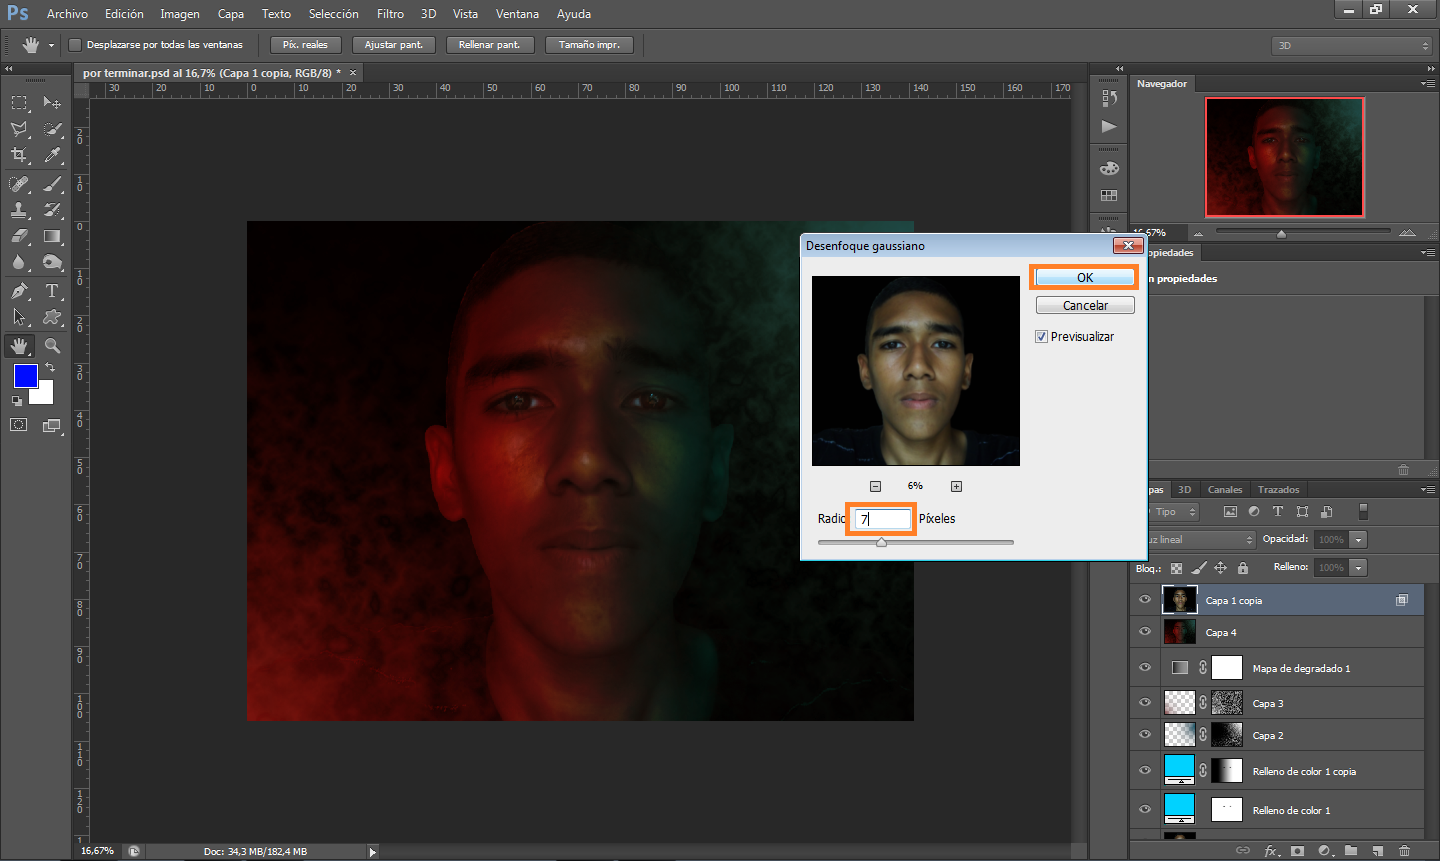Select the Quick Selection tool
Viewport: 1440px width, 861px height.
pyautogui.click(x=52, y=129)
